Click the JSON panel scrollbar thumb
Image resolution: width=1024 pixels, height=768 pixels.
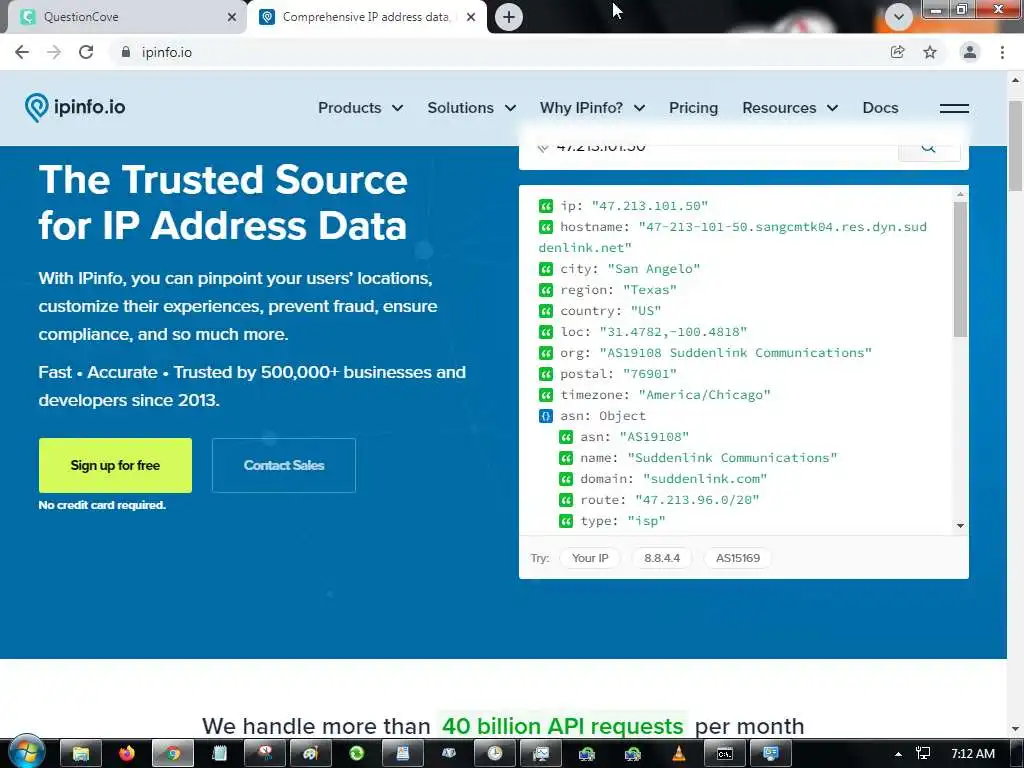coord(960,269)
